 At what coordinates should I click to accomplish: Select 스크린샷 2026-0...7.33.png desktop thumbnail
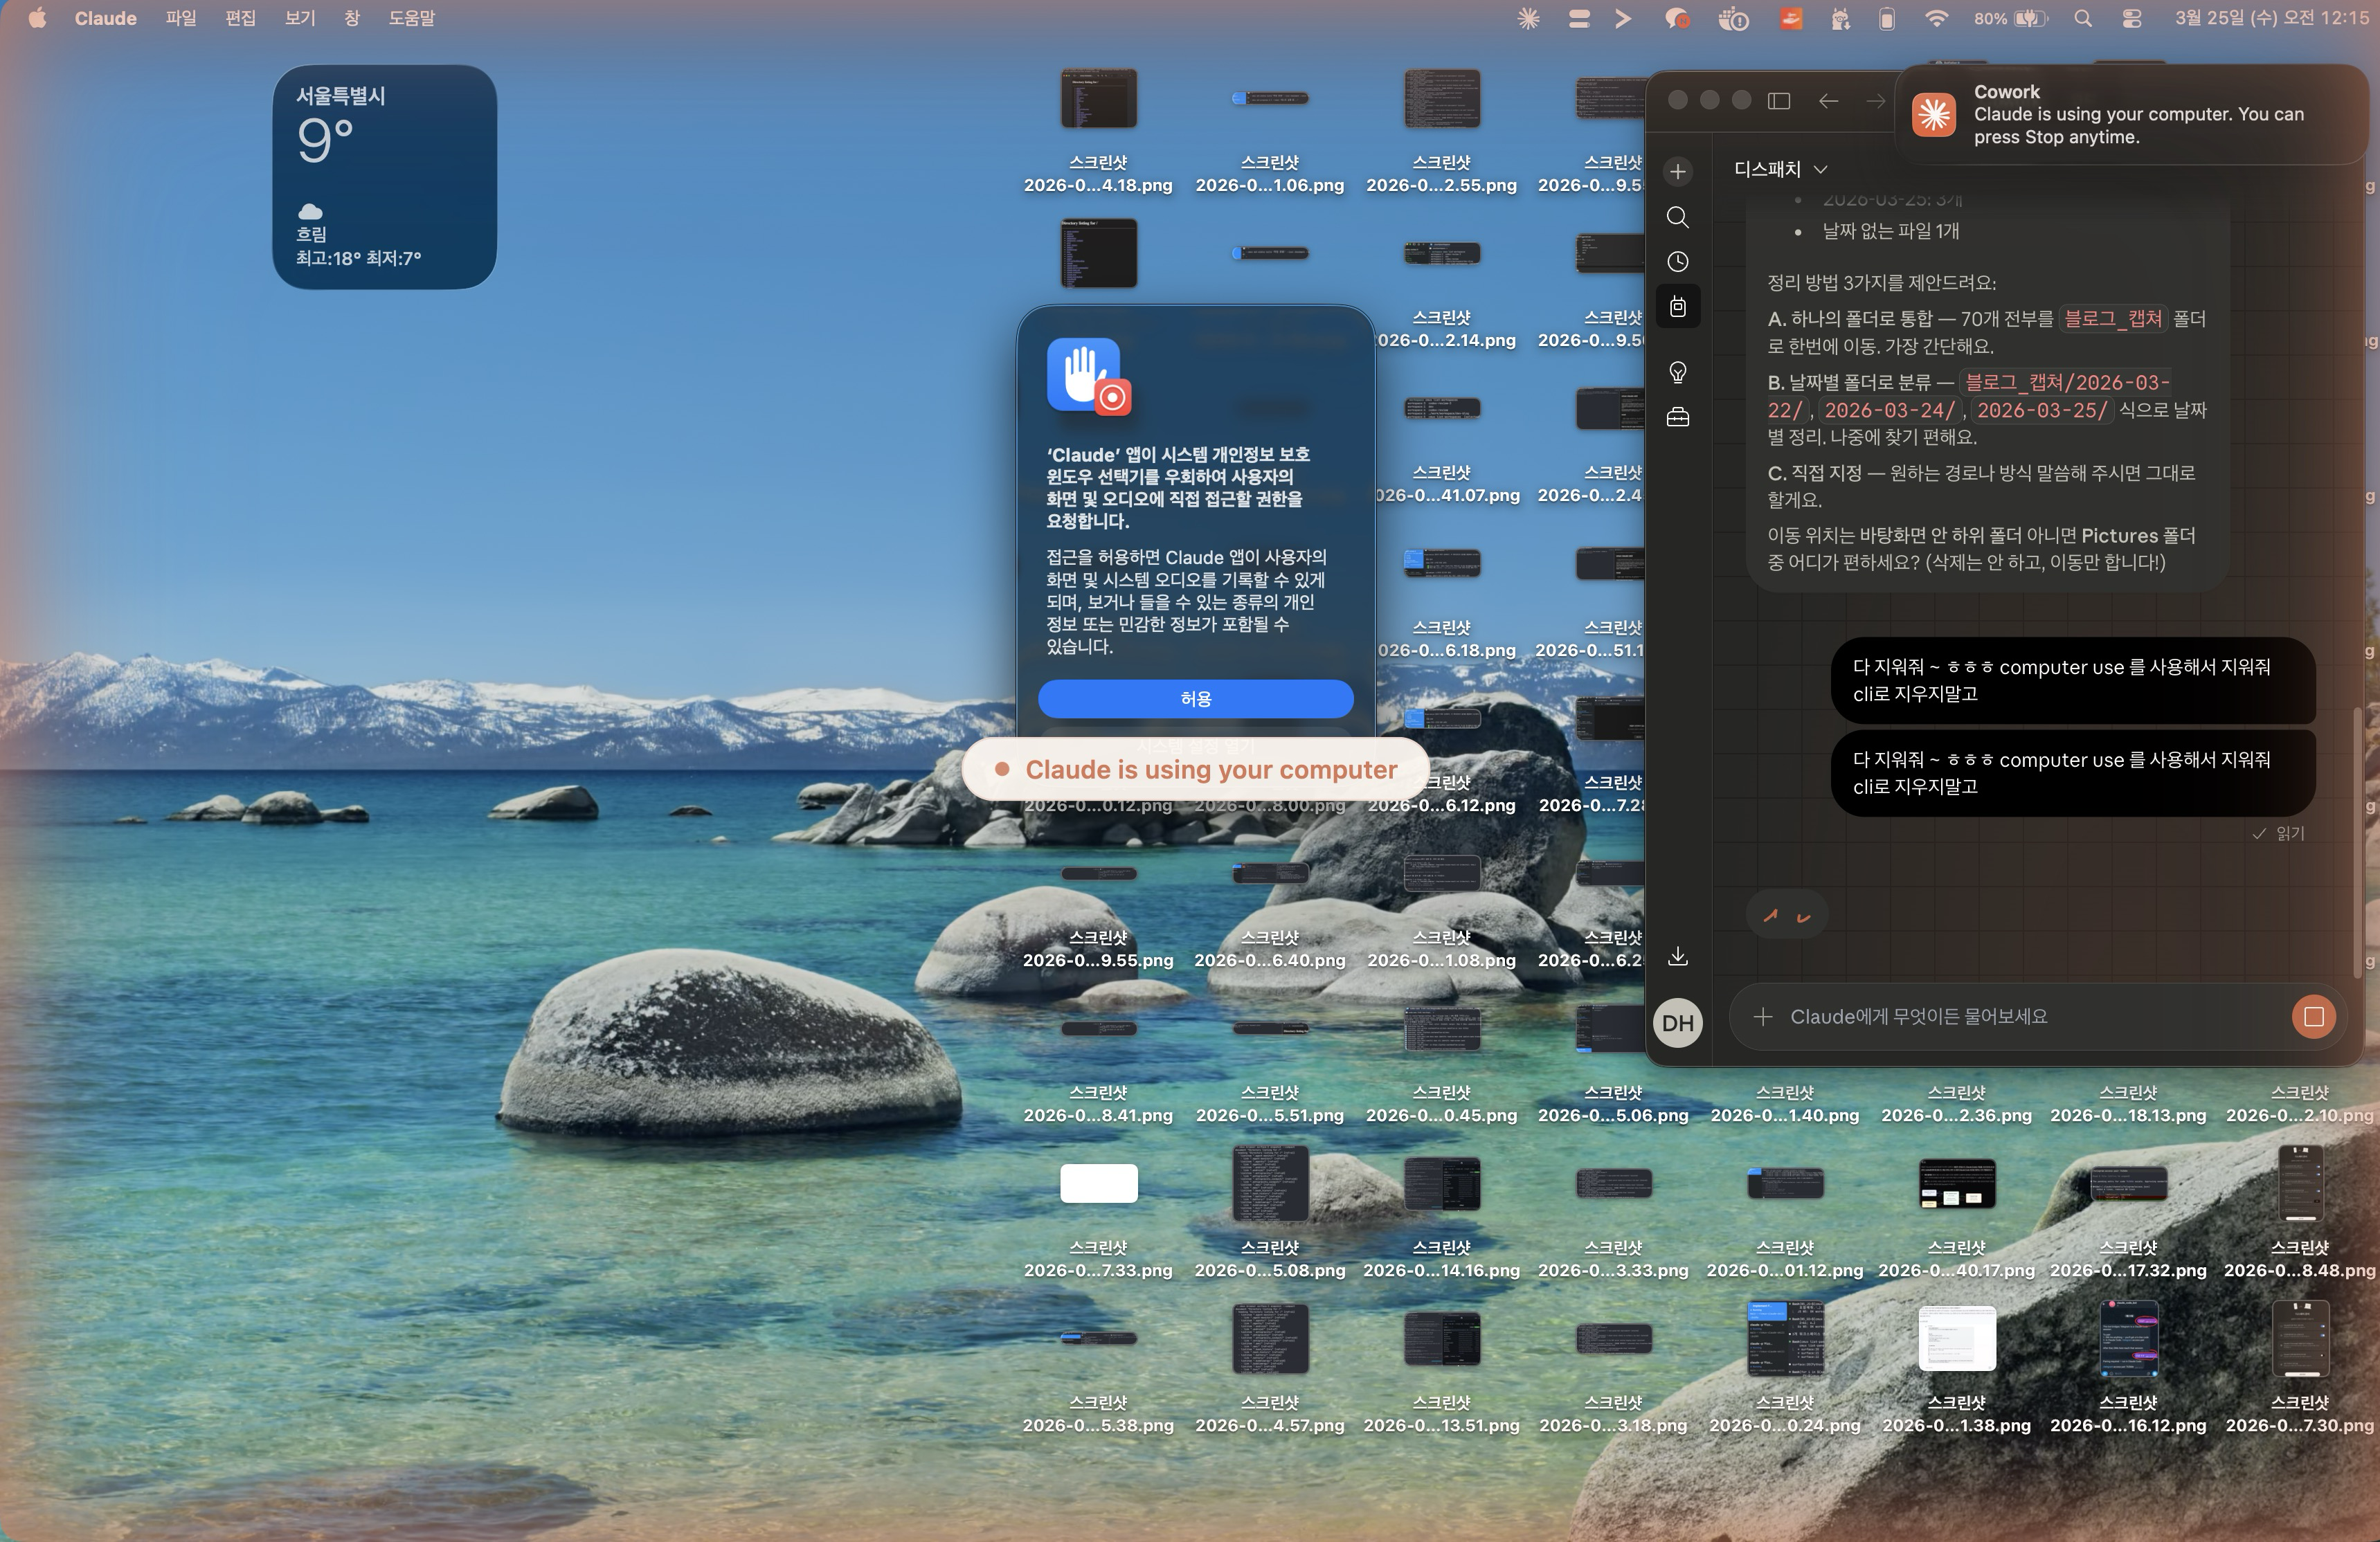(1098, 1184)
